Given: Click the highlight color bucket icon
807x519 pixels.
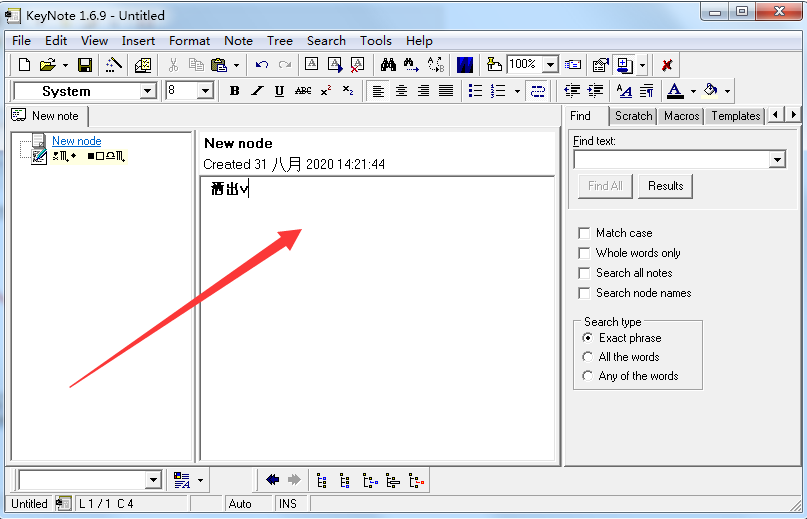Looking at the screenshot, I should coord(711,91).
